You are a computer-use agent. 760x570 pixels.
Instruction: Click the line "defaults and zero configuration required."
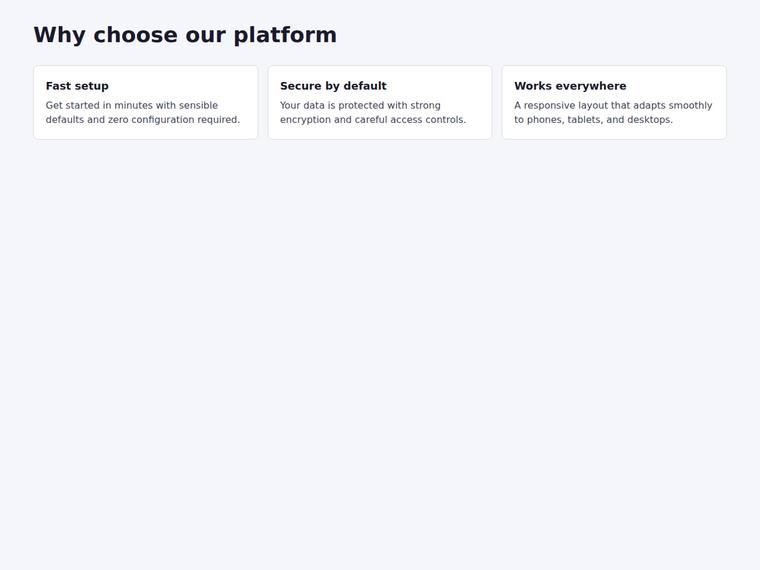[x=142, y=119]
